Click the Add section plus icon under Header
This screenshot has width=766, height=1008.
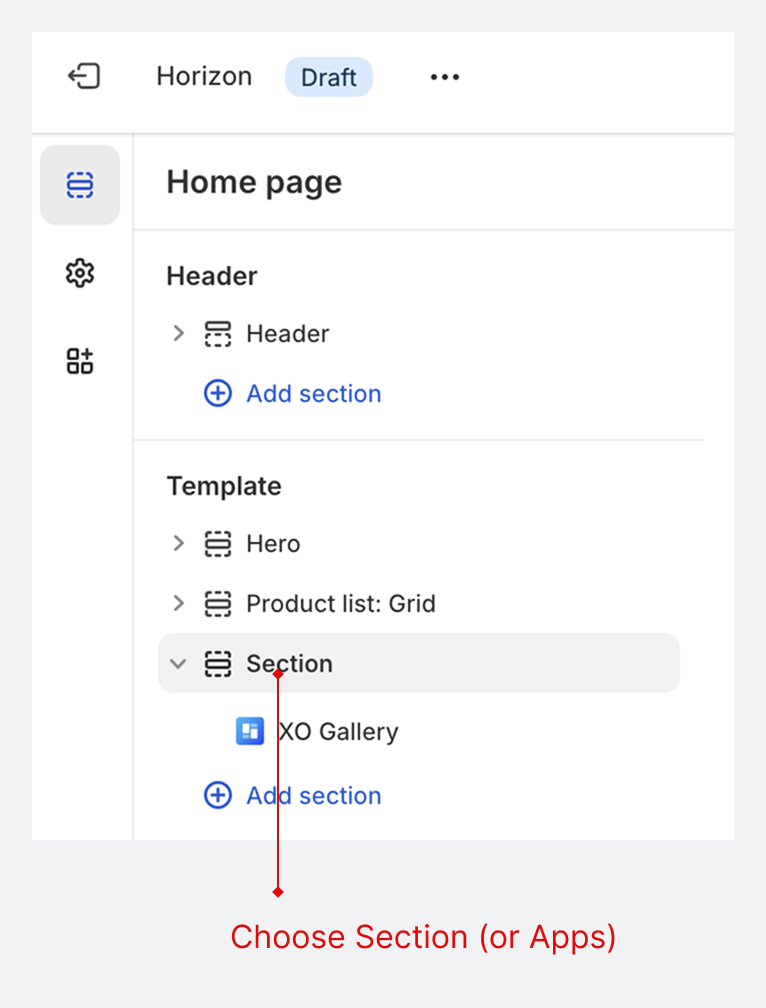click(x=218, y=393)
